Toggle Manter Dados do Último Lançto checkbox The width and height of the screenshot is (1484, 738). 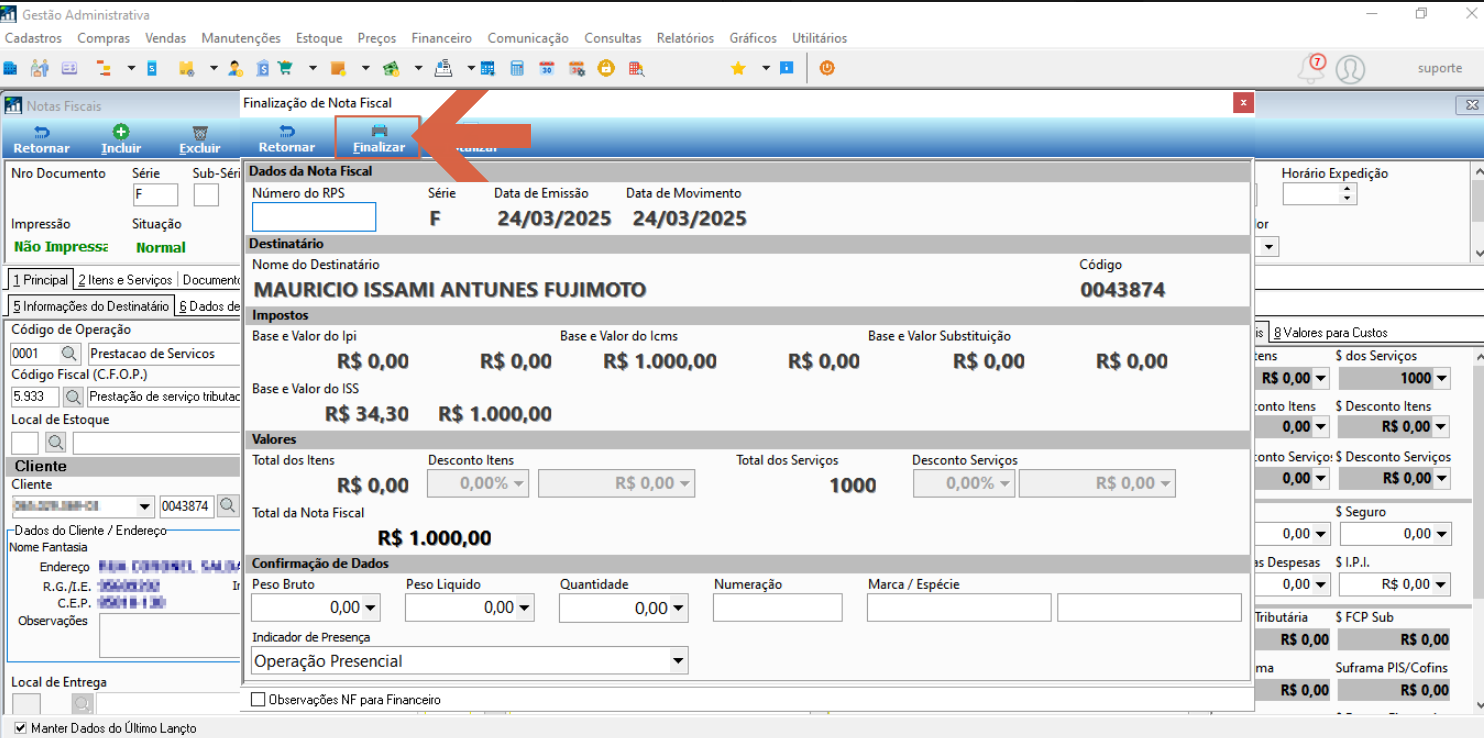coord(21,728)
